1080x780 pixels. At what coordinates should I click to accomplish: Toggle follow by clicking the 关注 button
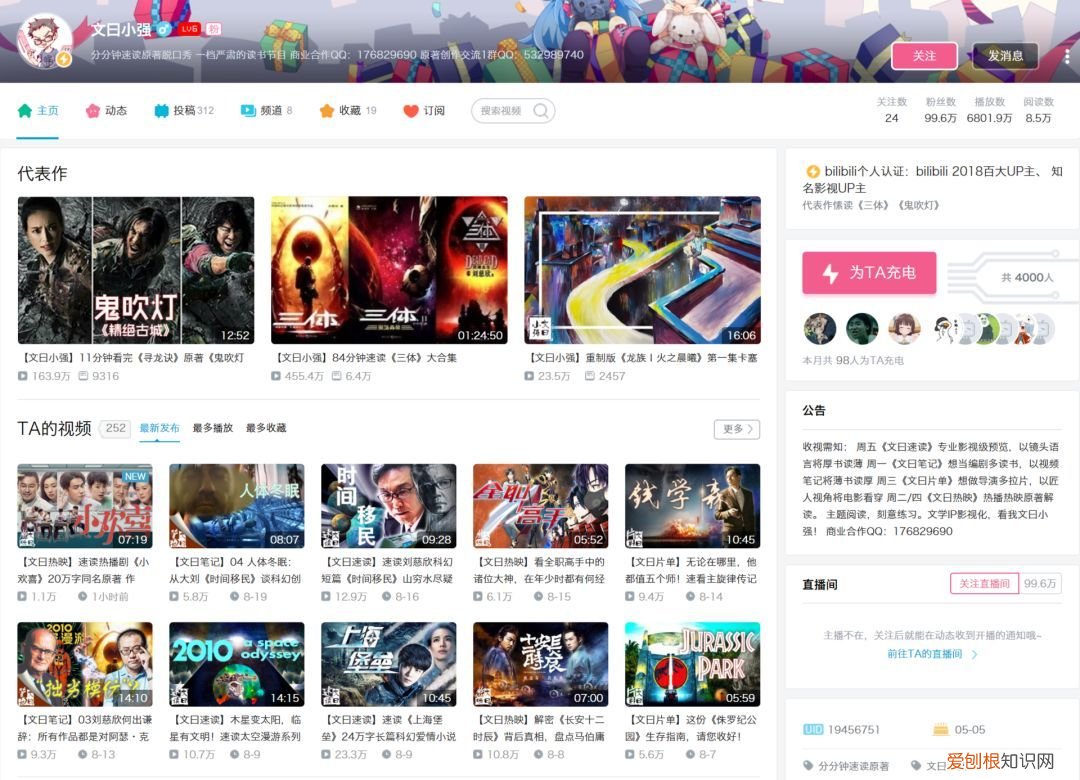(925, 57)
